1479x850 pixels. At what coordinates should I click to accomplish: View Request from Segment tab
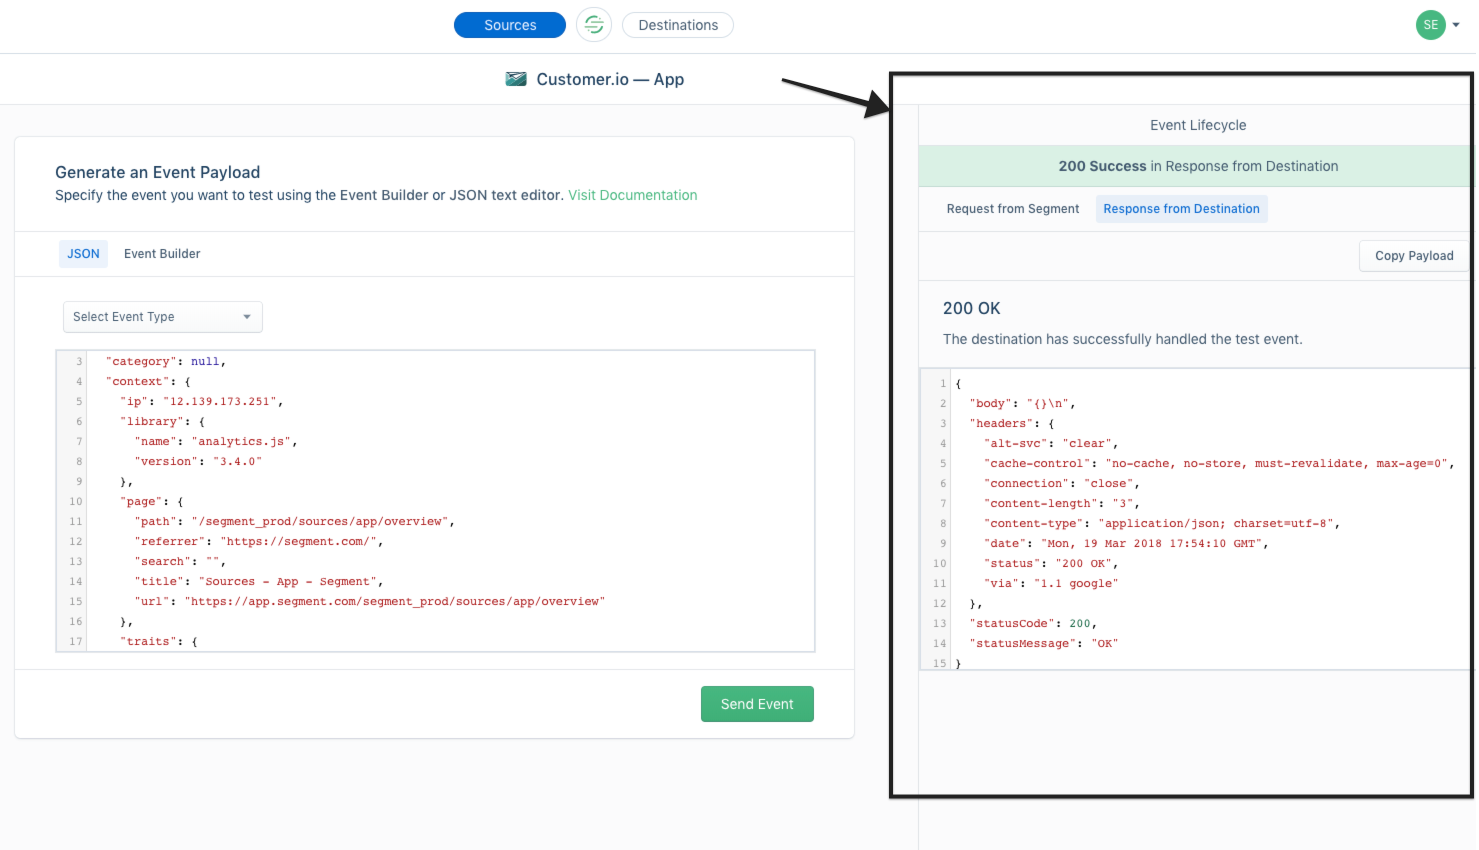(x=1013, y=209)
